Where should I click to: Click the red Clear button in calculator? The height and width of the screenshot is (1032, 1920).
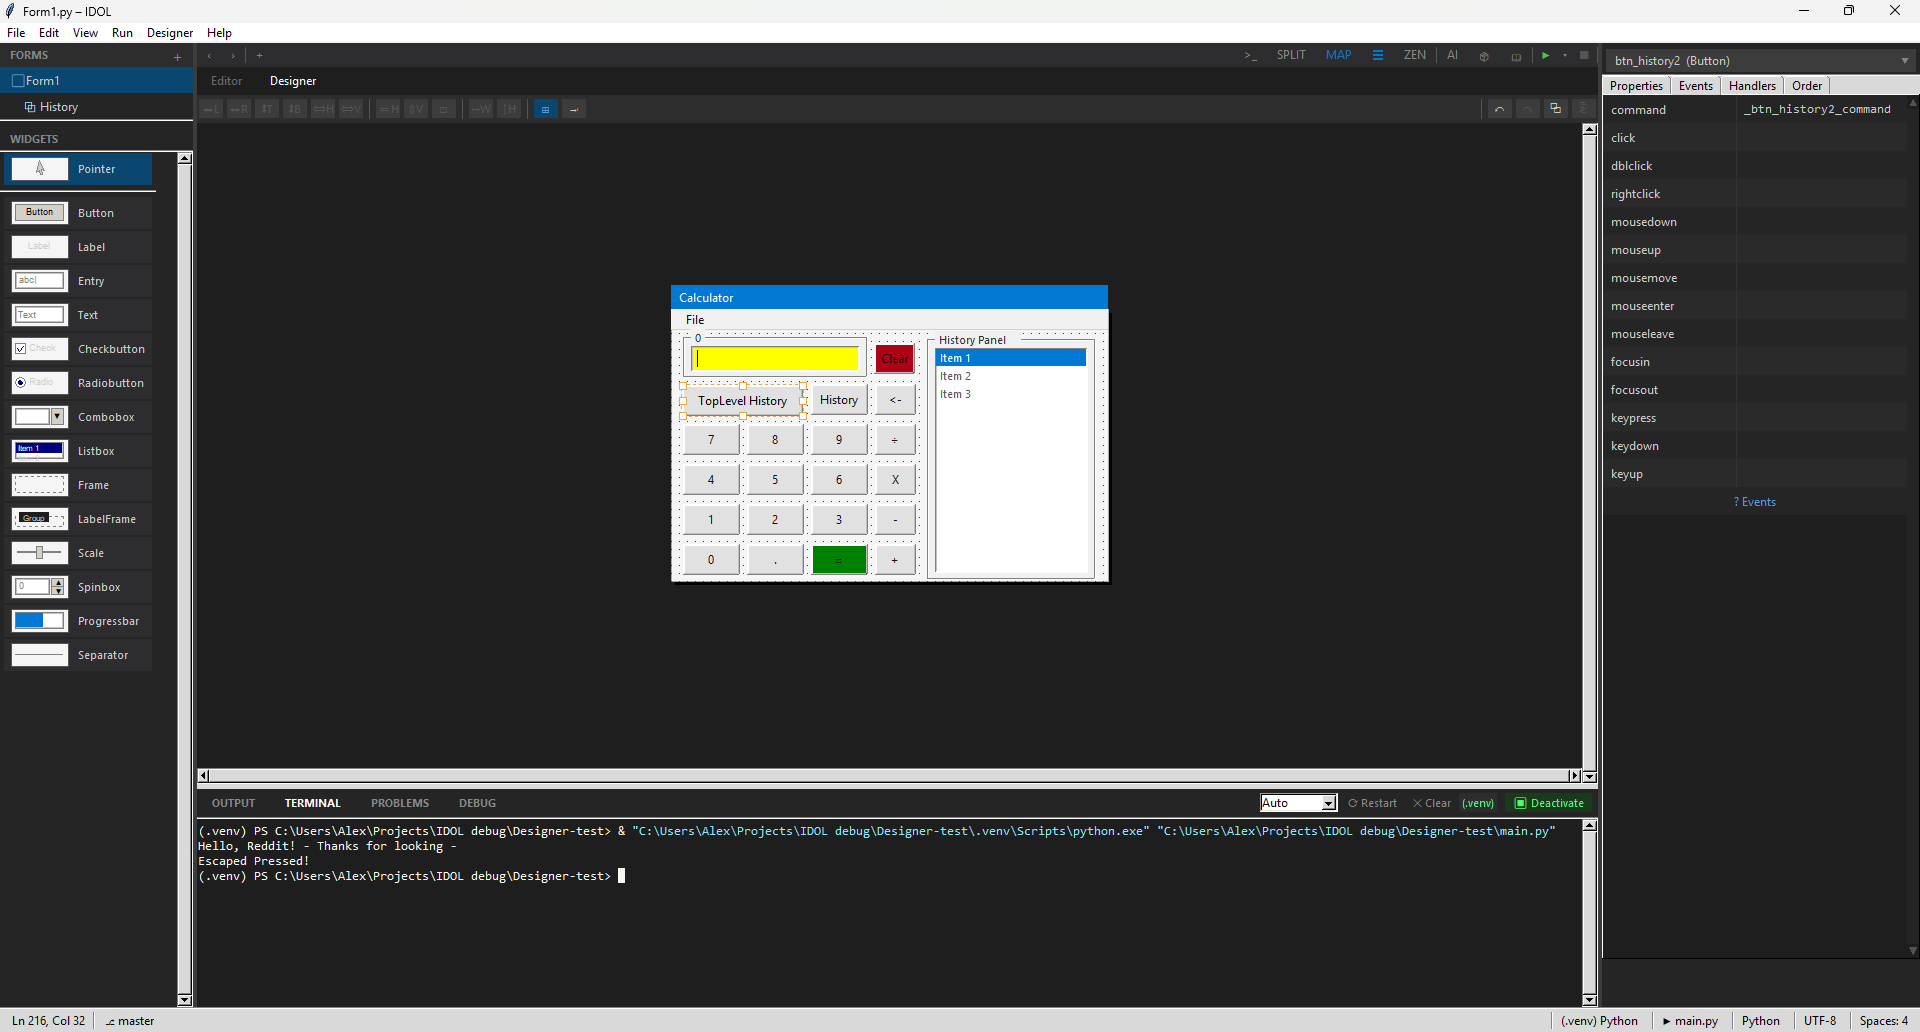coord(895,359)
